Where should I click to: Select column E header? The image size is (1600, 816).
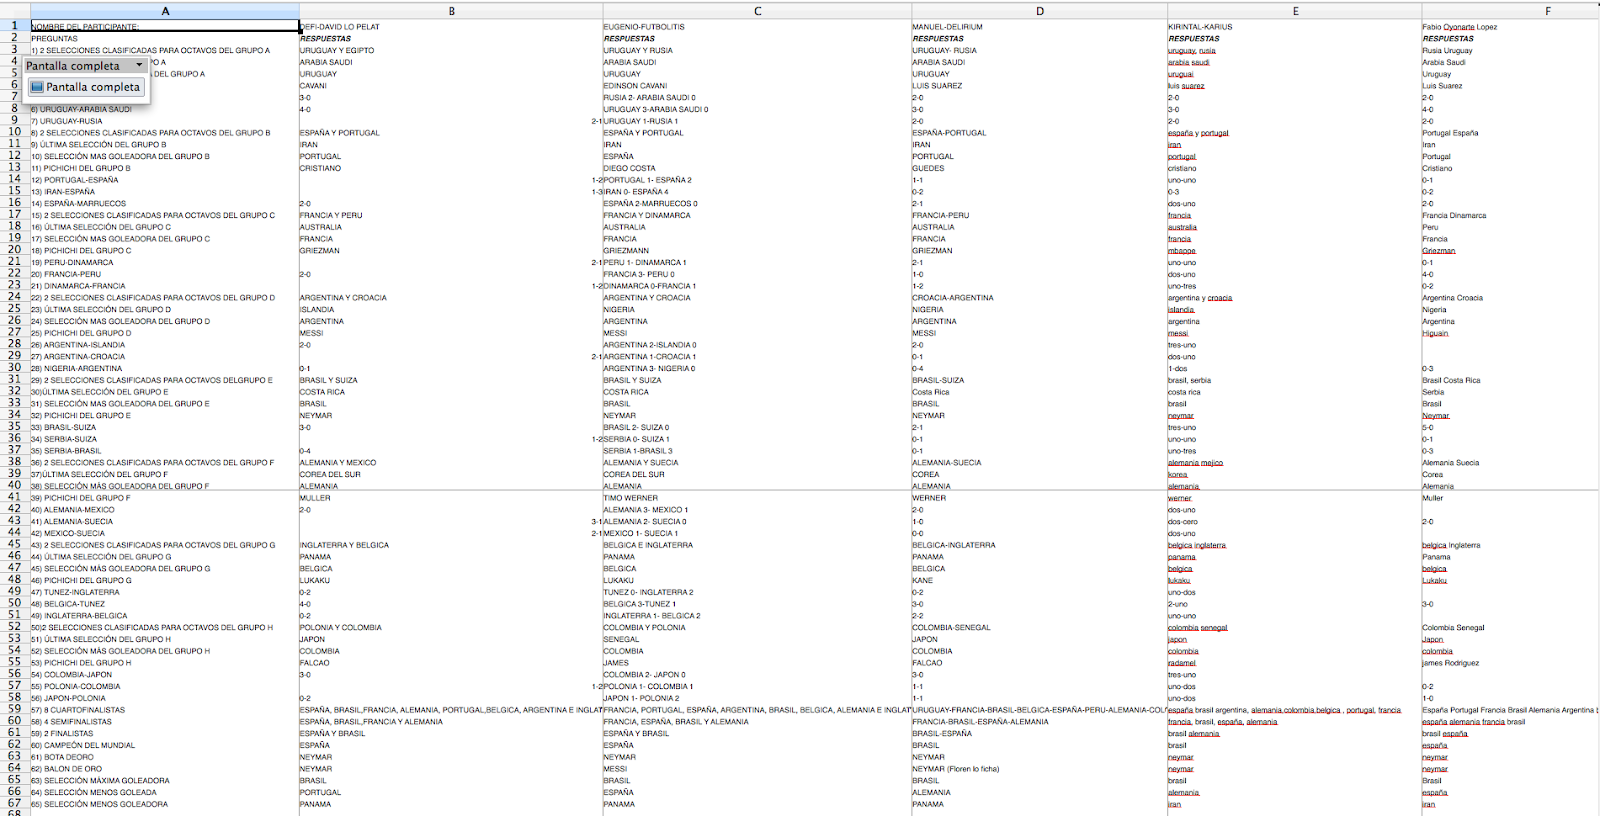point(1294,11)
